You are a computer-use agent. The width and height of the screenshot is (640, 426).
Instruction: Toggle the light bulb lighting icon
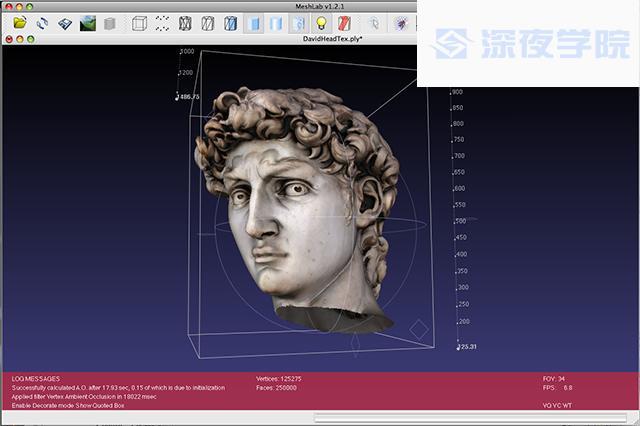322,22
